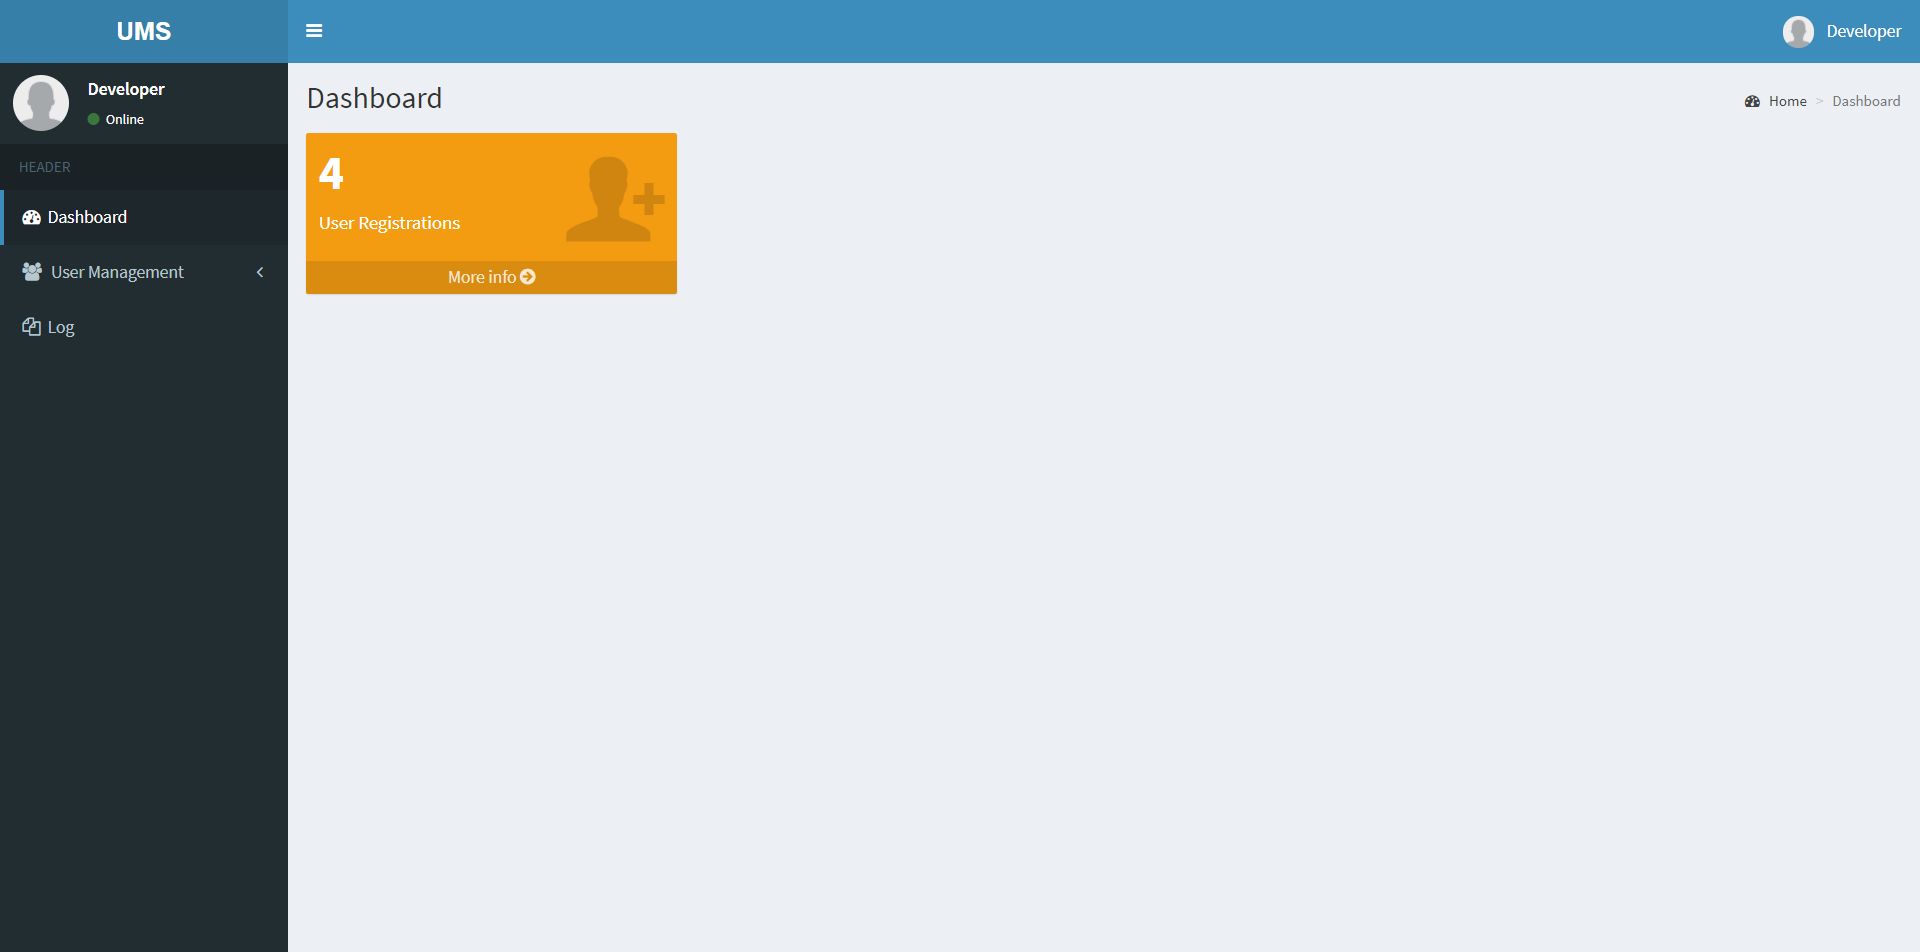Click the More info link on the card
The height and width of the screenshot is (952, 1920).
(x=491, y=277)
